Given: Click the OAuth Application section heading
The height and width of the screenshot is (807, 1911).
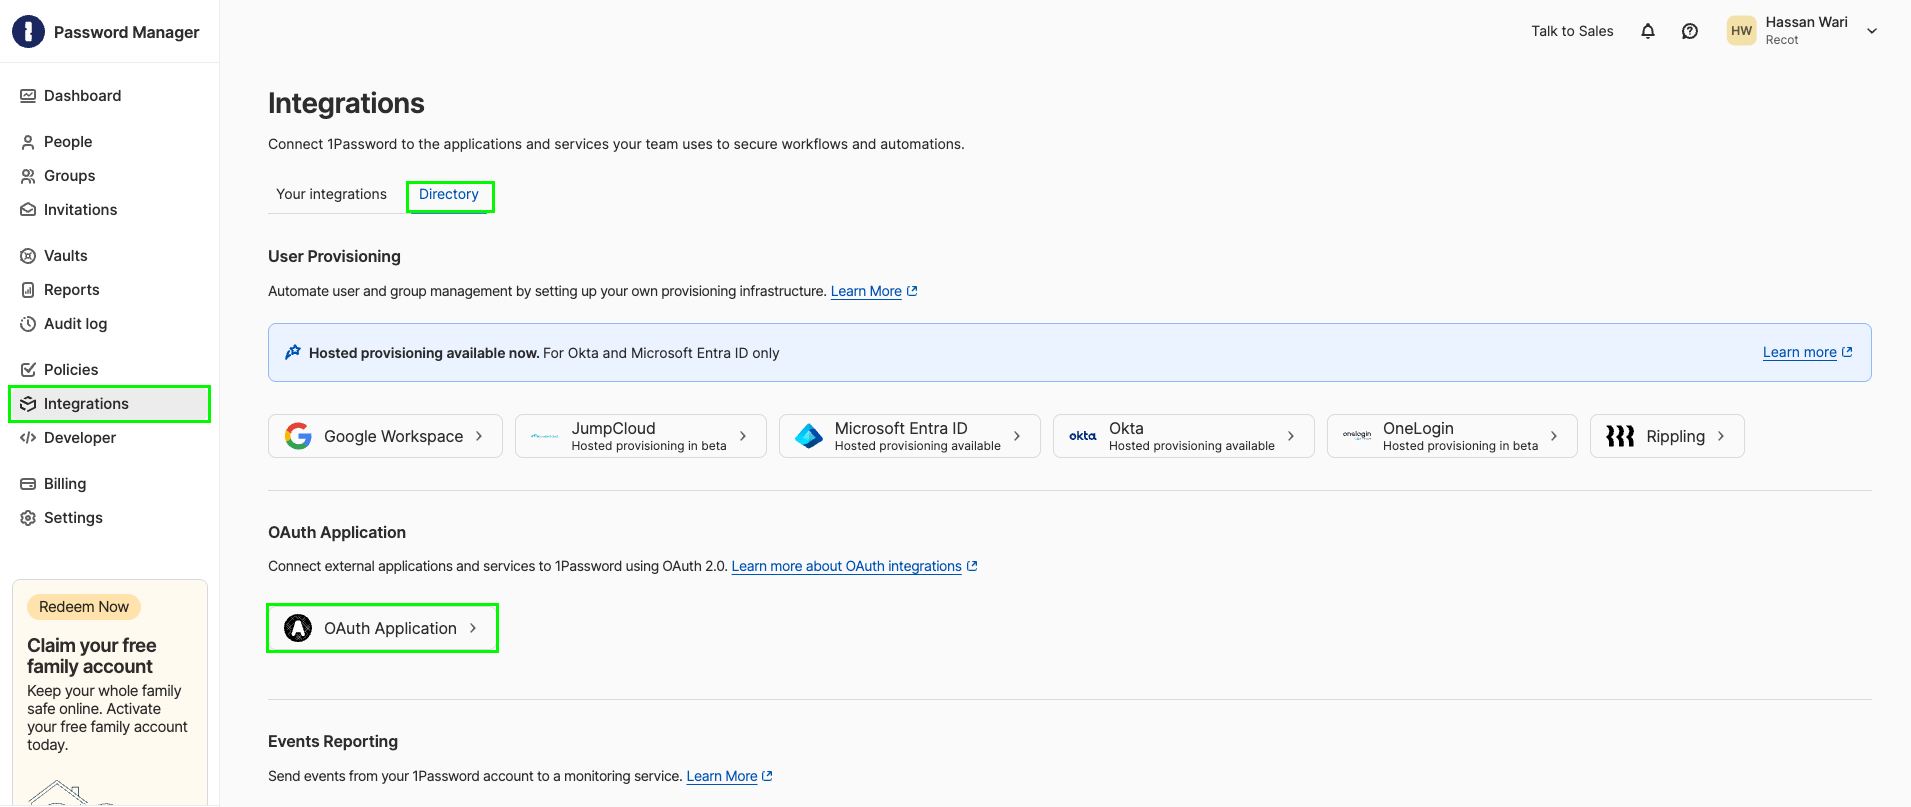Looking at the screenshot, I should pyautogui.click(x=337, y=532).
